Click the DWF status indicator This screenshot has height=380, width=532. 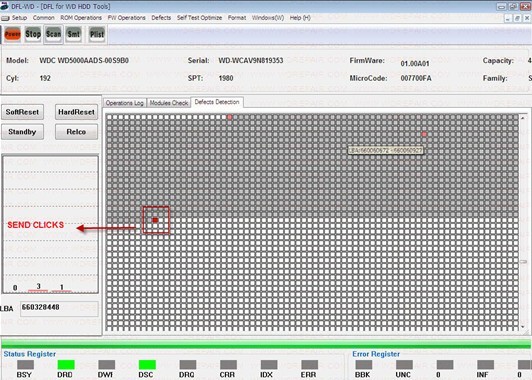tap(107, 365)
